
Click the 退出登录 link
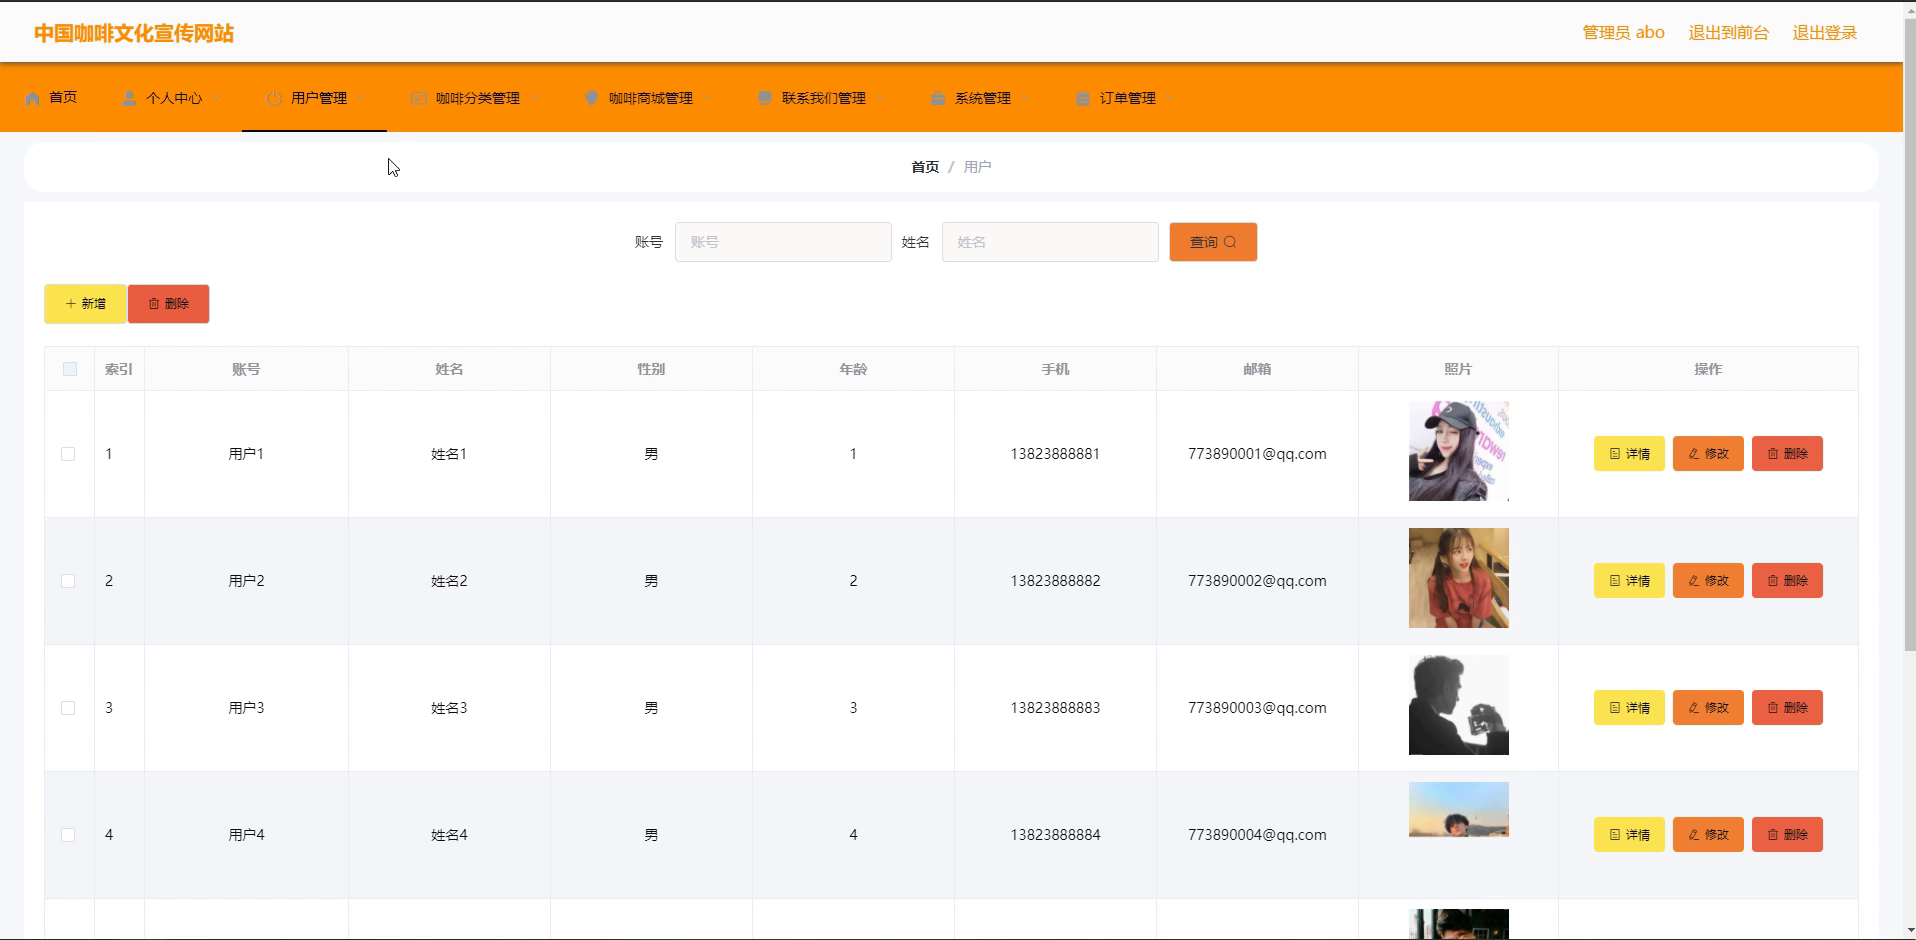coord(1824,33)
